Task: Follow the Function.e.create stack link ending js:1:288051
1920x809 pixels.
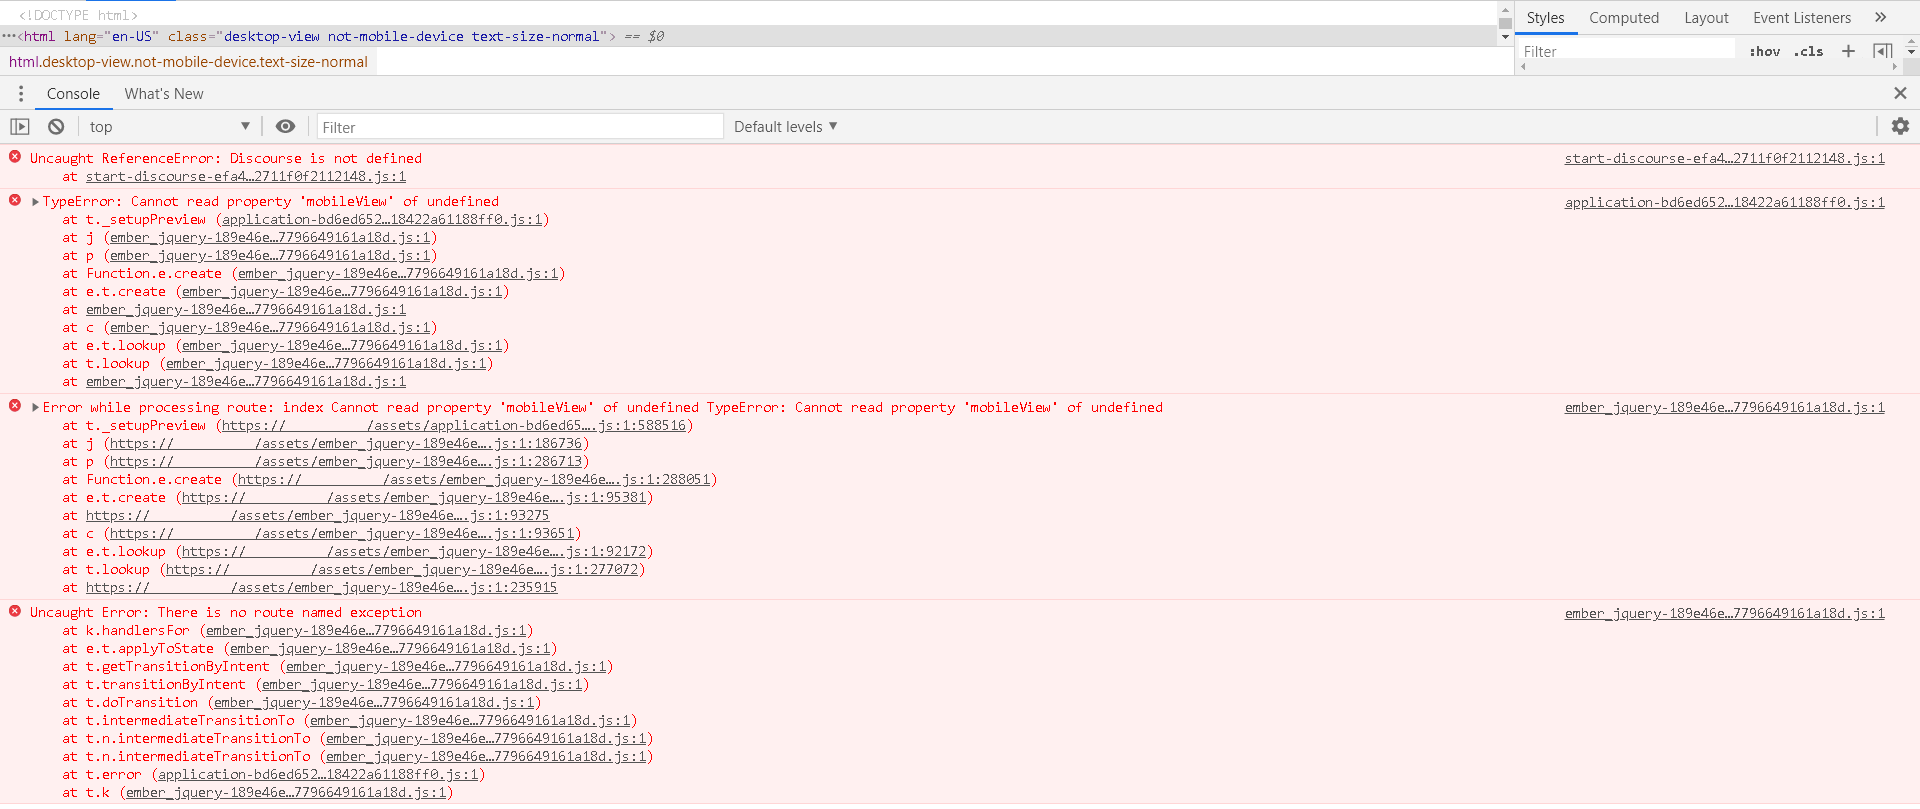Action: tap(474, 480)
